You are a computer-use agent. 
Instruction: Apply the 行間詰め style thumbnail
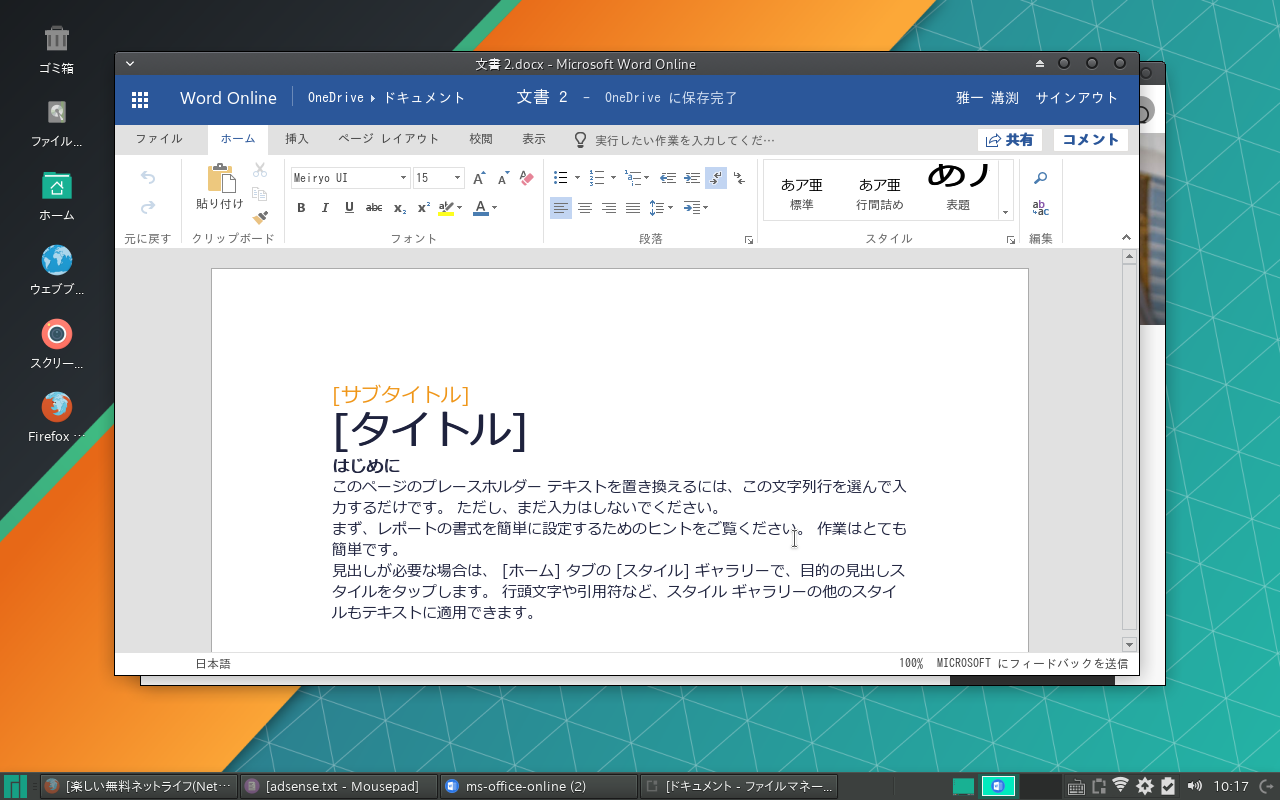pos(880,191)
